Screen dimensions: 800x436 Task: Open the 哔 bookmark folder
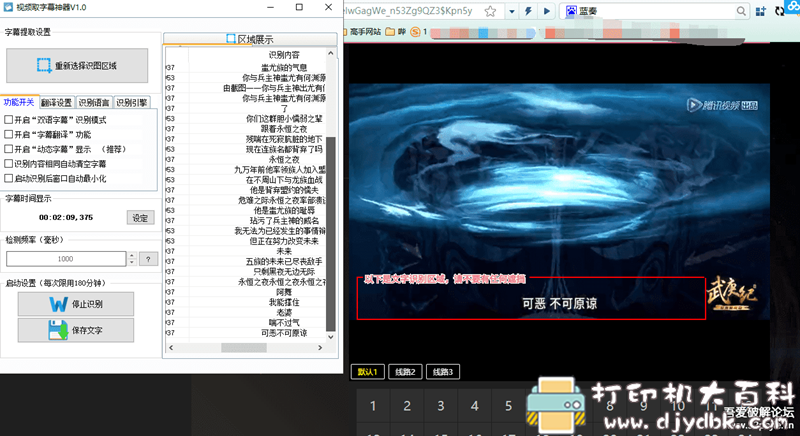point(396,32)
